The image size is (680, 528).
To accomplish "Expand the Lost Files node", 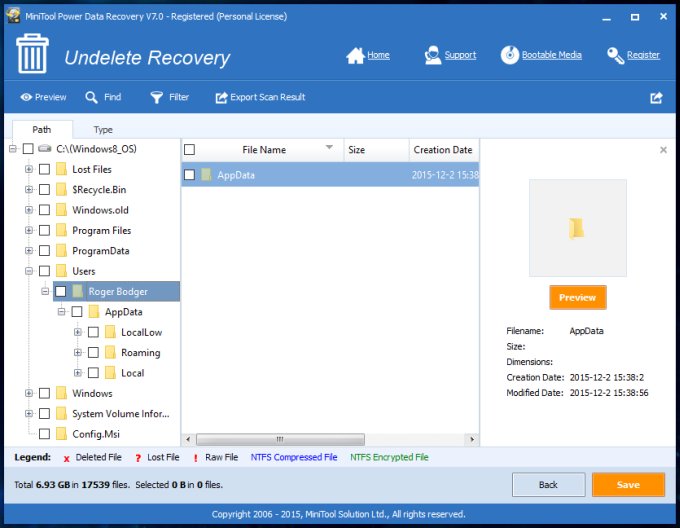I will pos(29,169).
